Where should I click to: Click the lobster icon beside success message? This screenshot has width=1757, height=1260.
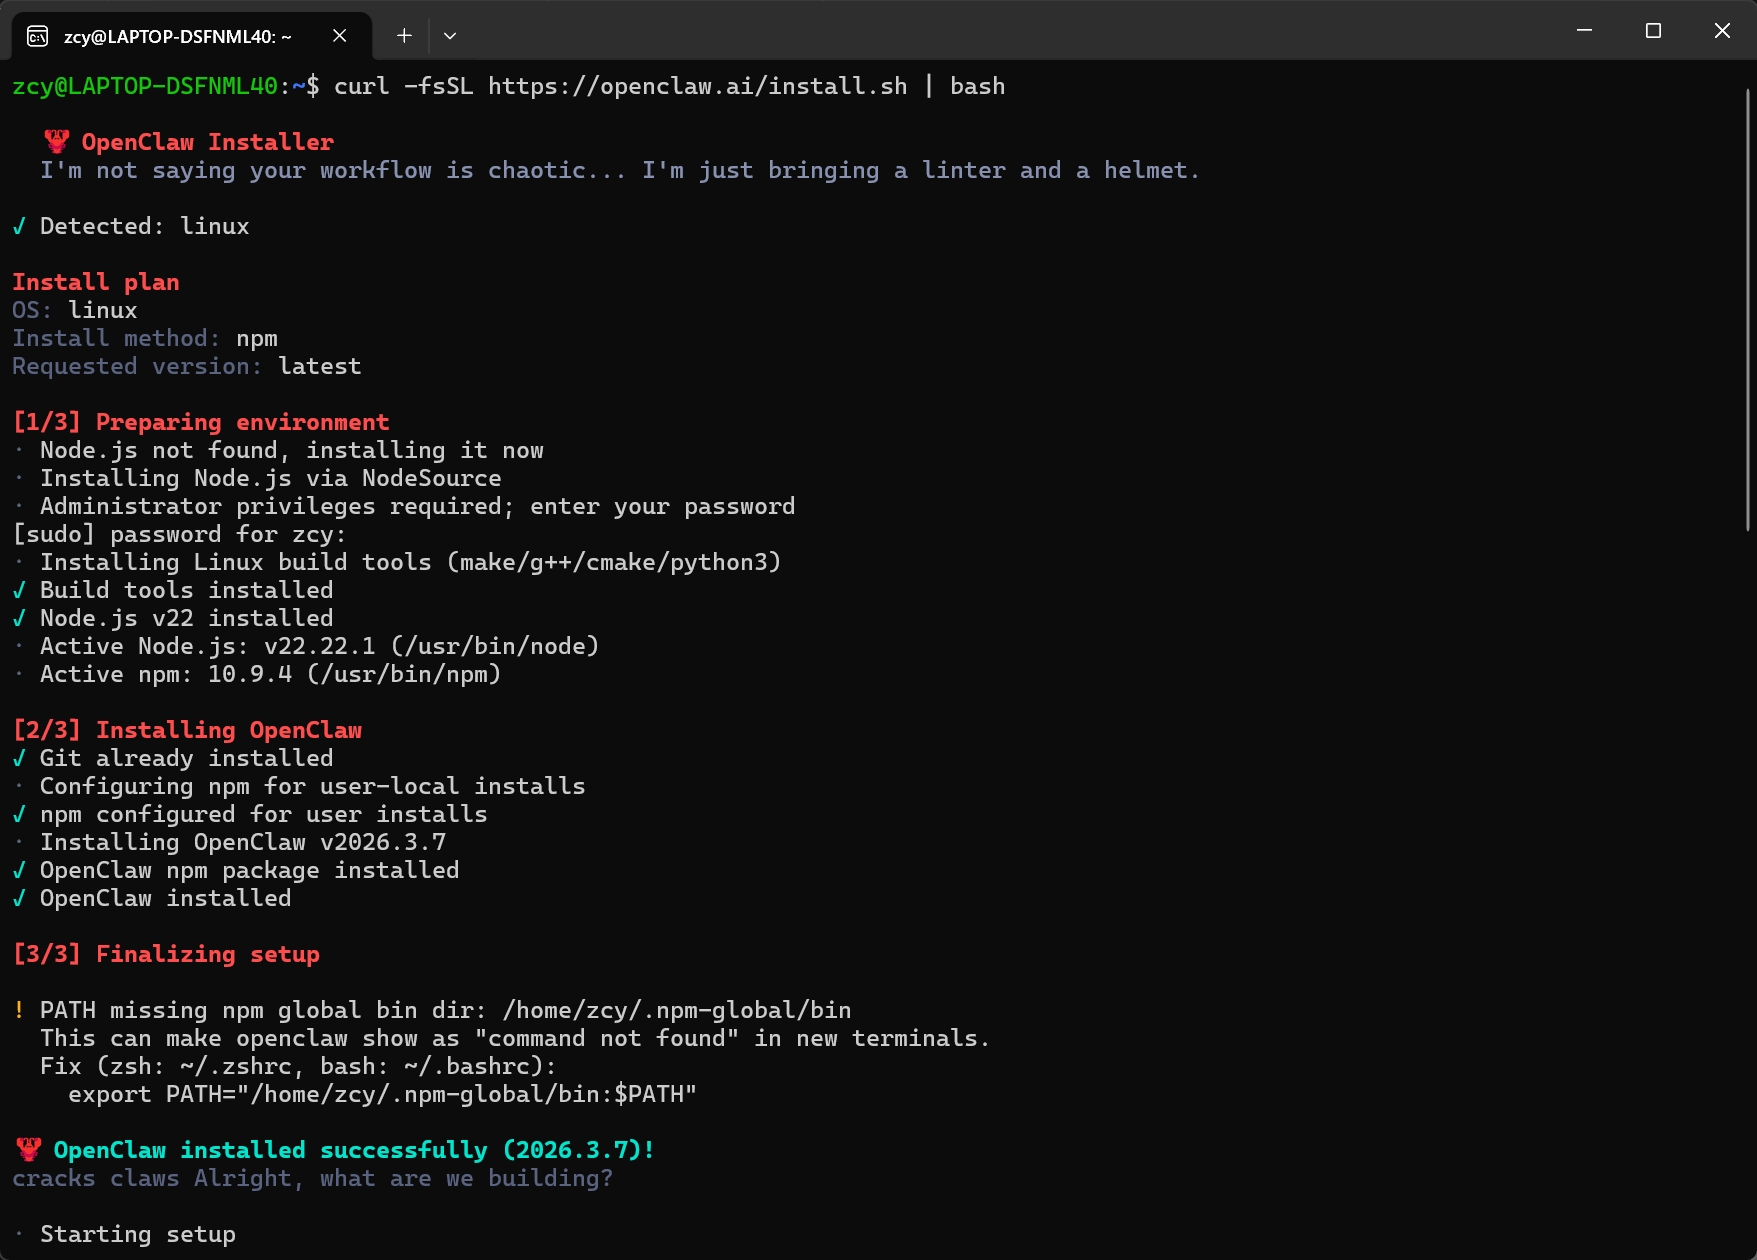tap(28, 1150)
